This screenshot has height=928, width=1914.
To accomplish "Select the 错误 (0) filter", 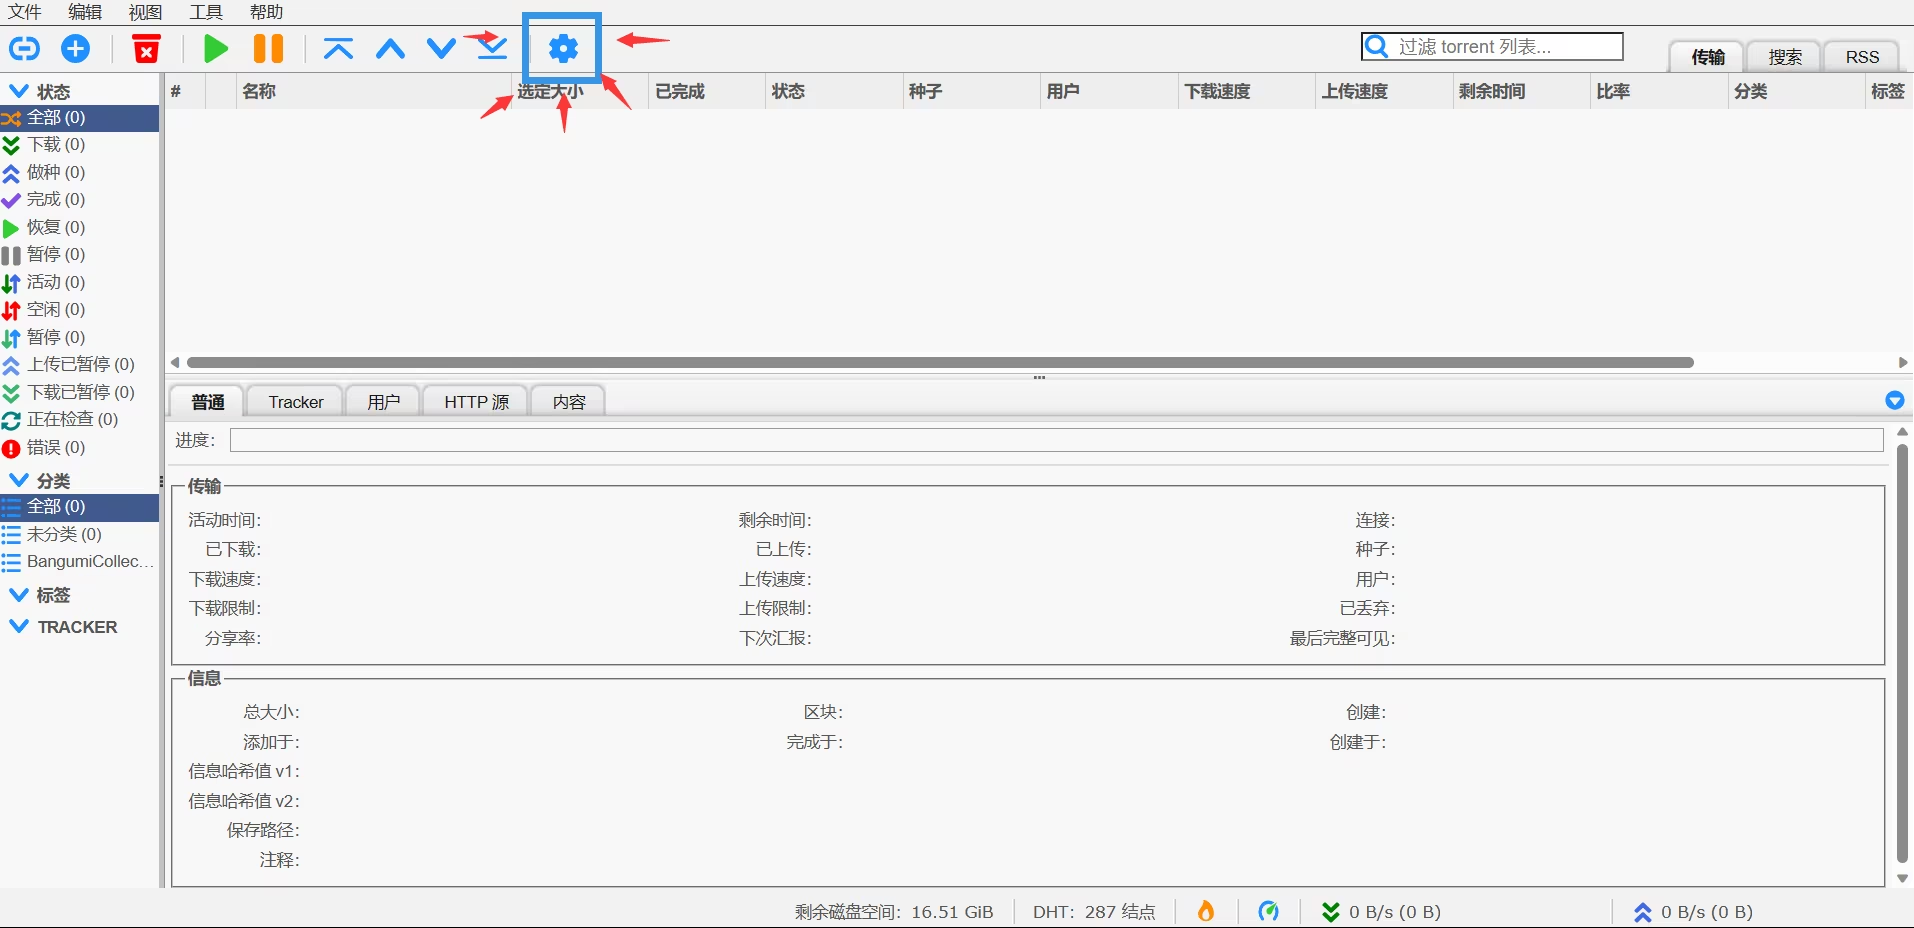I will coord(79,448).
